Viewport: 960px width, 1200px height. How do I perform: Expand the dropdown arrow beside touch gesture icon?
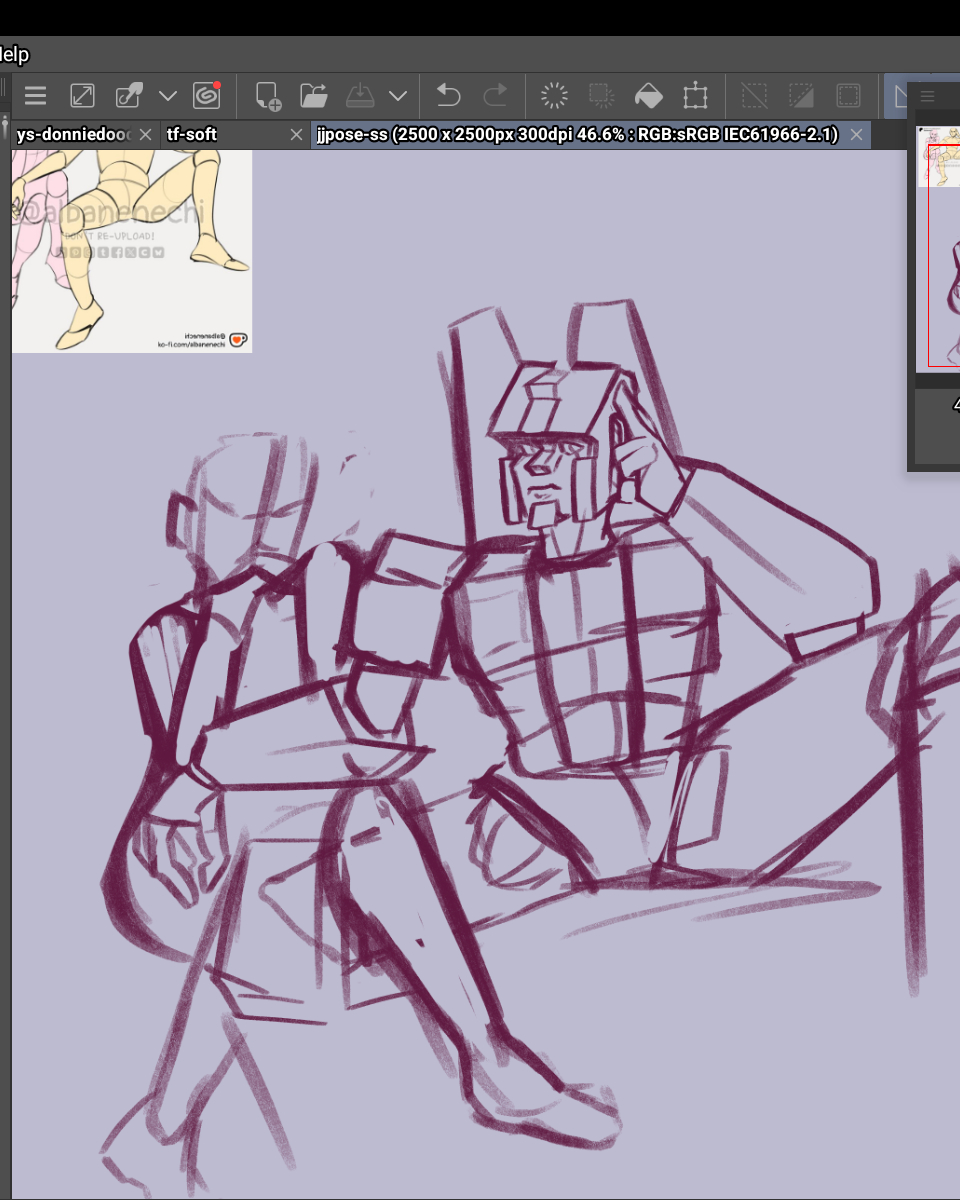click(168, 96)
